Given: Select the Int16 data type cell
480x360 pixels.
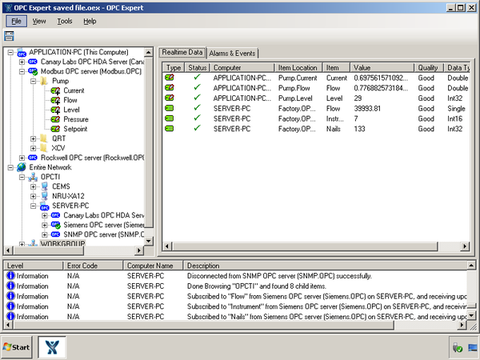Looking at the screenshot, I should (x=455, y=119).
